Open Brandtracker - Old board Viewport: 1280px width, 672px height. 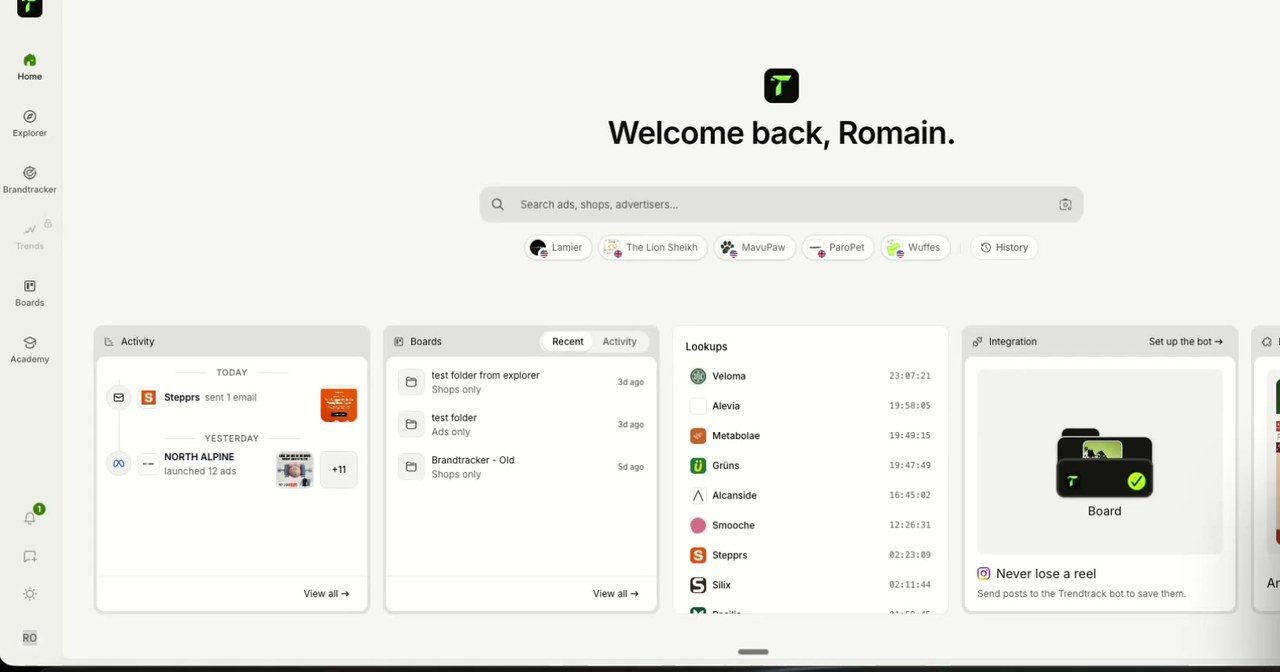(x=521, y=466)
